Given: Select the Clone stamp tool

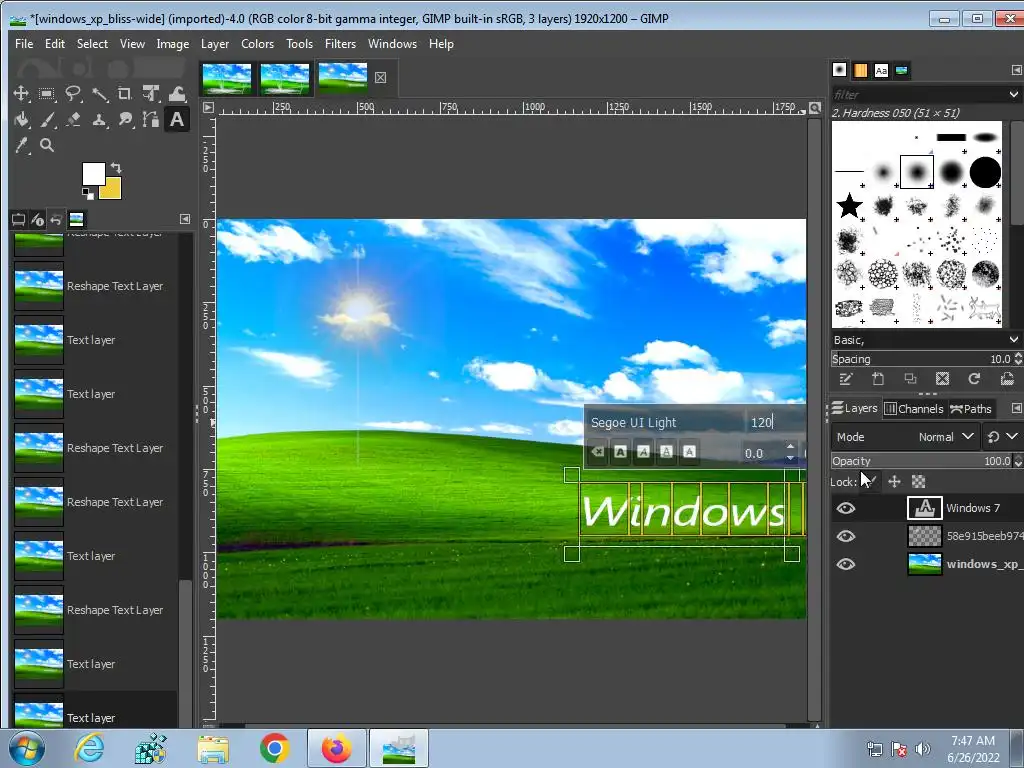Looking at the screenshot, I should (99, 120).
